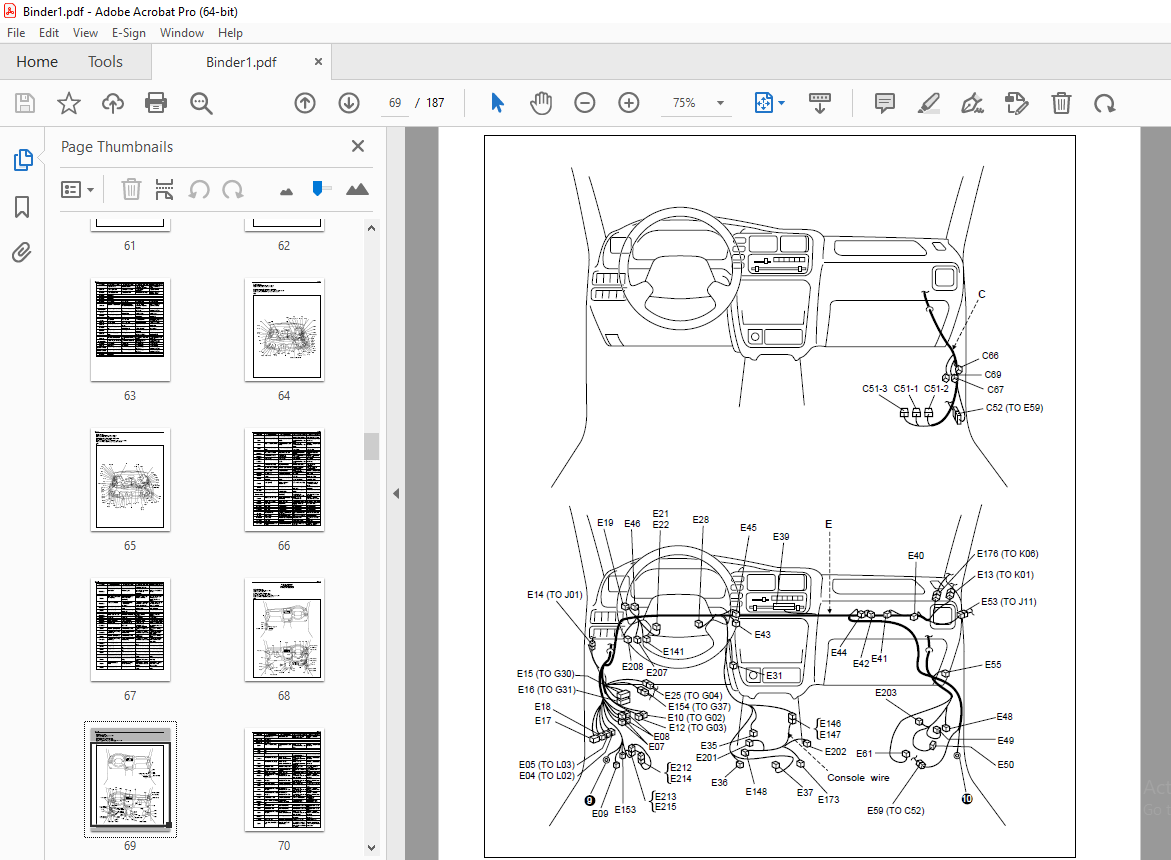Click the Print file icon
The width and height of the screenshot is (1171, 860).
[x=156, y=103]
